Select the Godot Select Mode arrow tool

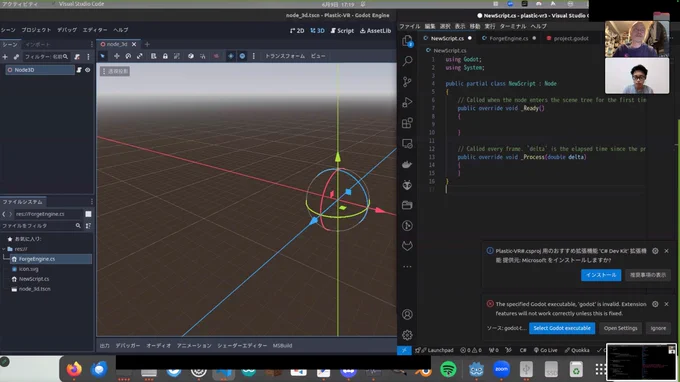coord(103,56)
